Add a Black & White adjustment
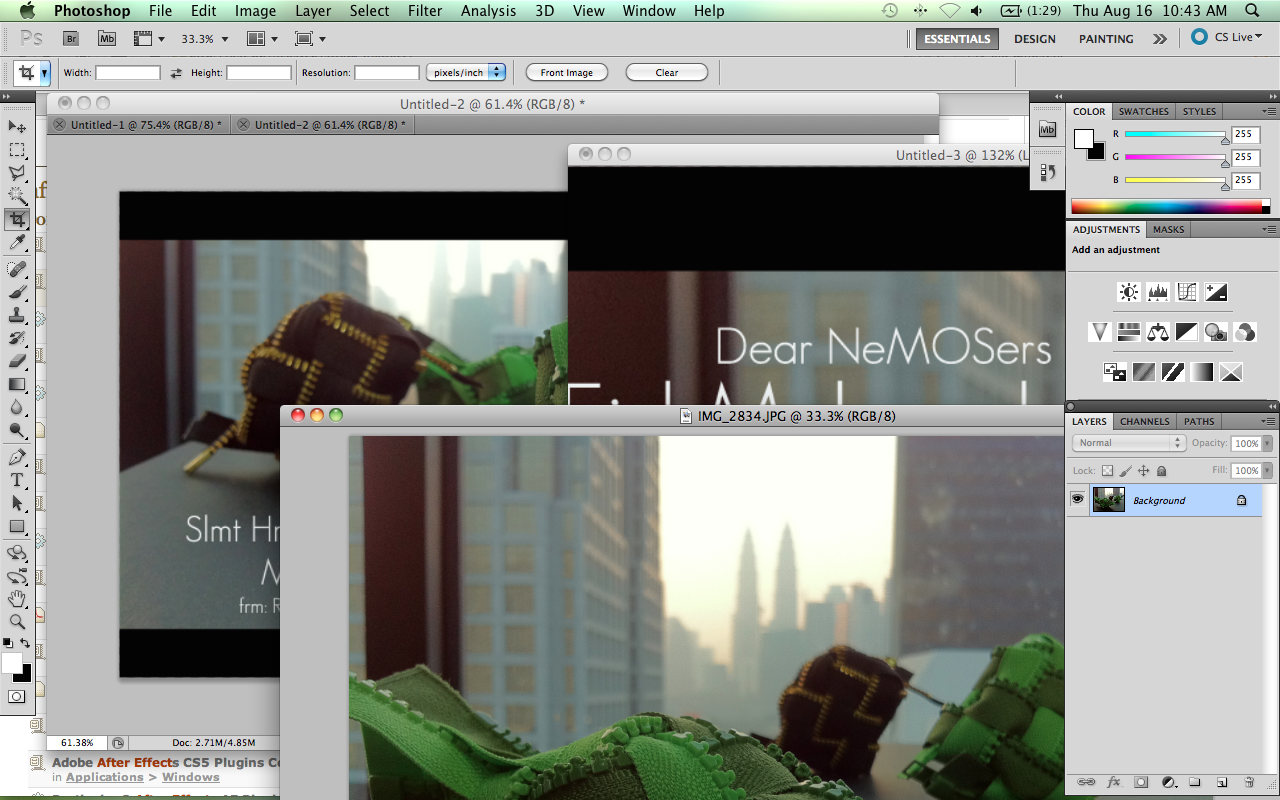This screenshot has height=800, width=1280. (1186, 331)
